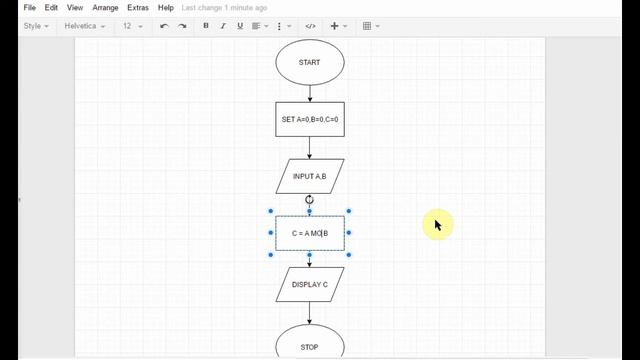Click the Redo arrow icon
This screenshot has height=360, width=640.
pyautogui.click(x=182, y=26)
